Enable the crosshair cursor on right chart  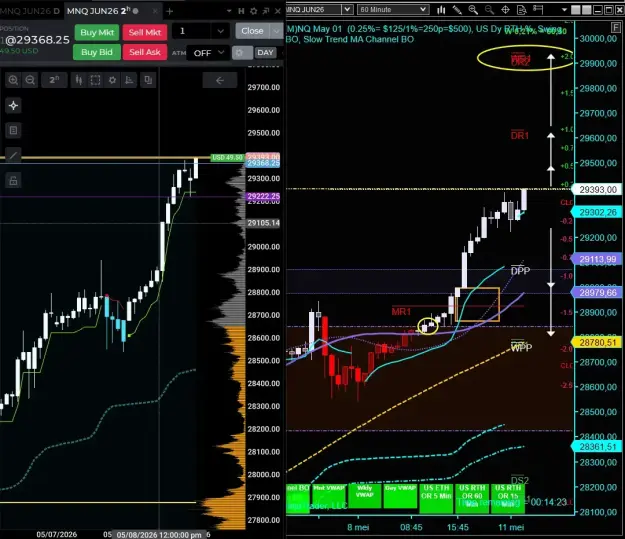(x=505, y=10)
